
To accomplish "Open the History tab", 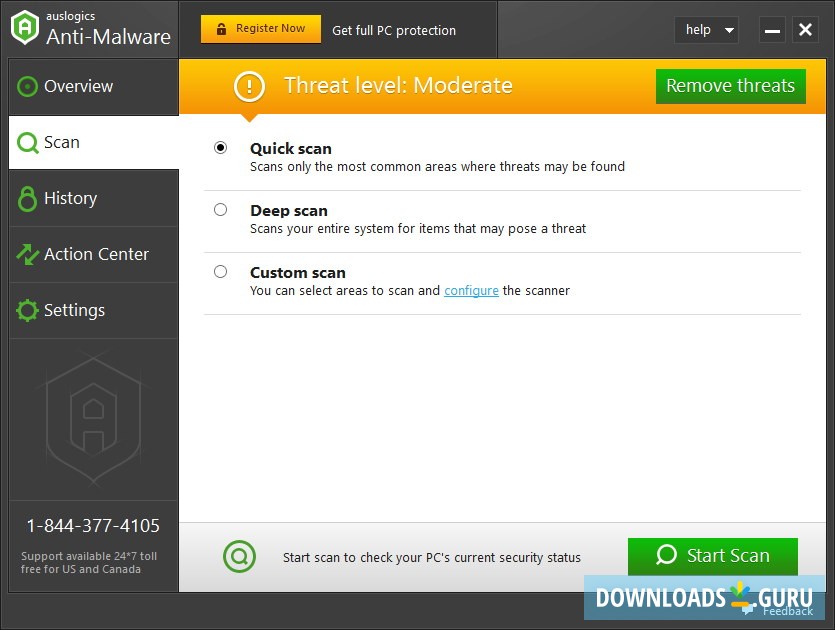I will click(x=94, y=199).
